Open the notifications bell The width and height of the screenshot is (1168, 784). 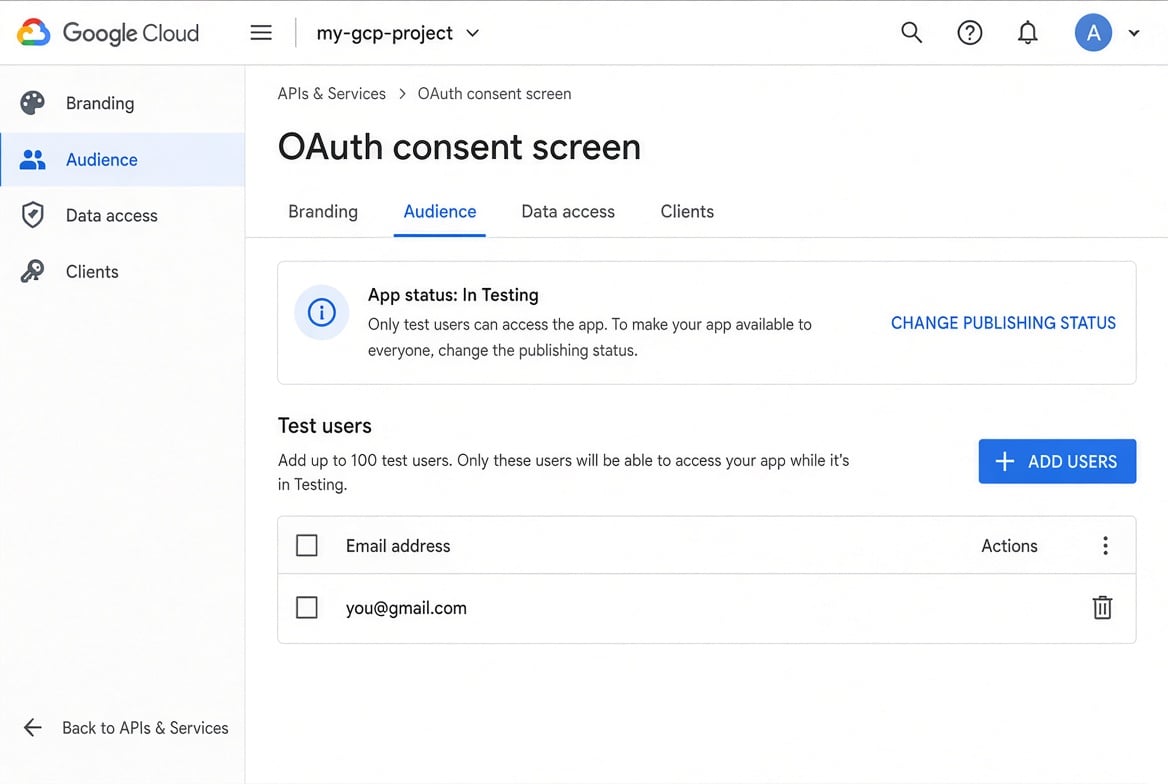[1027, 33]
